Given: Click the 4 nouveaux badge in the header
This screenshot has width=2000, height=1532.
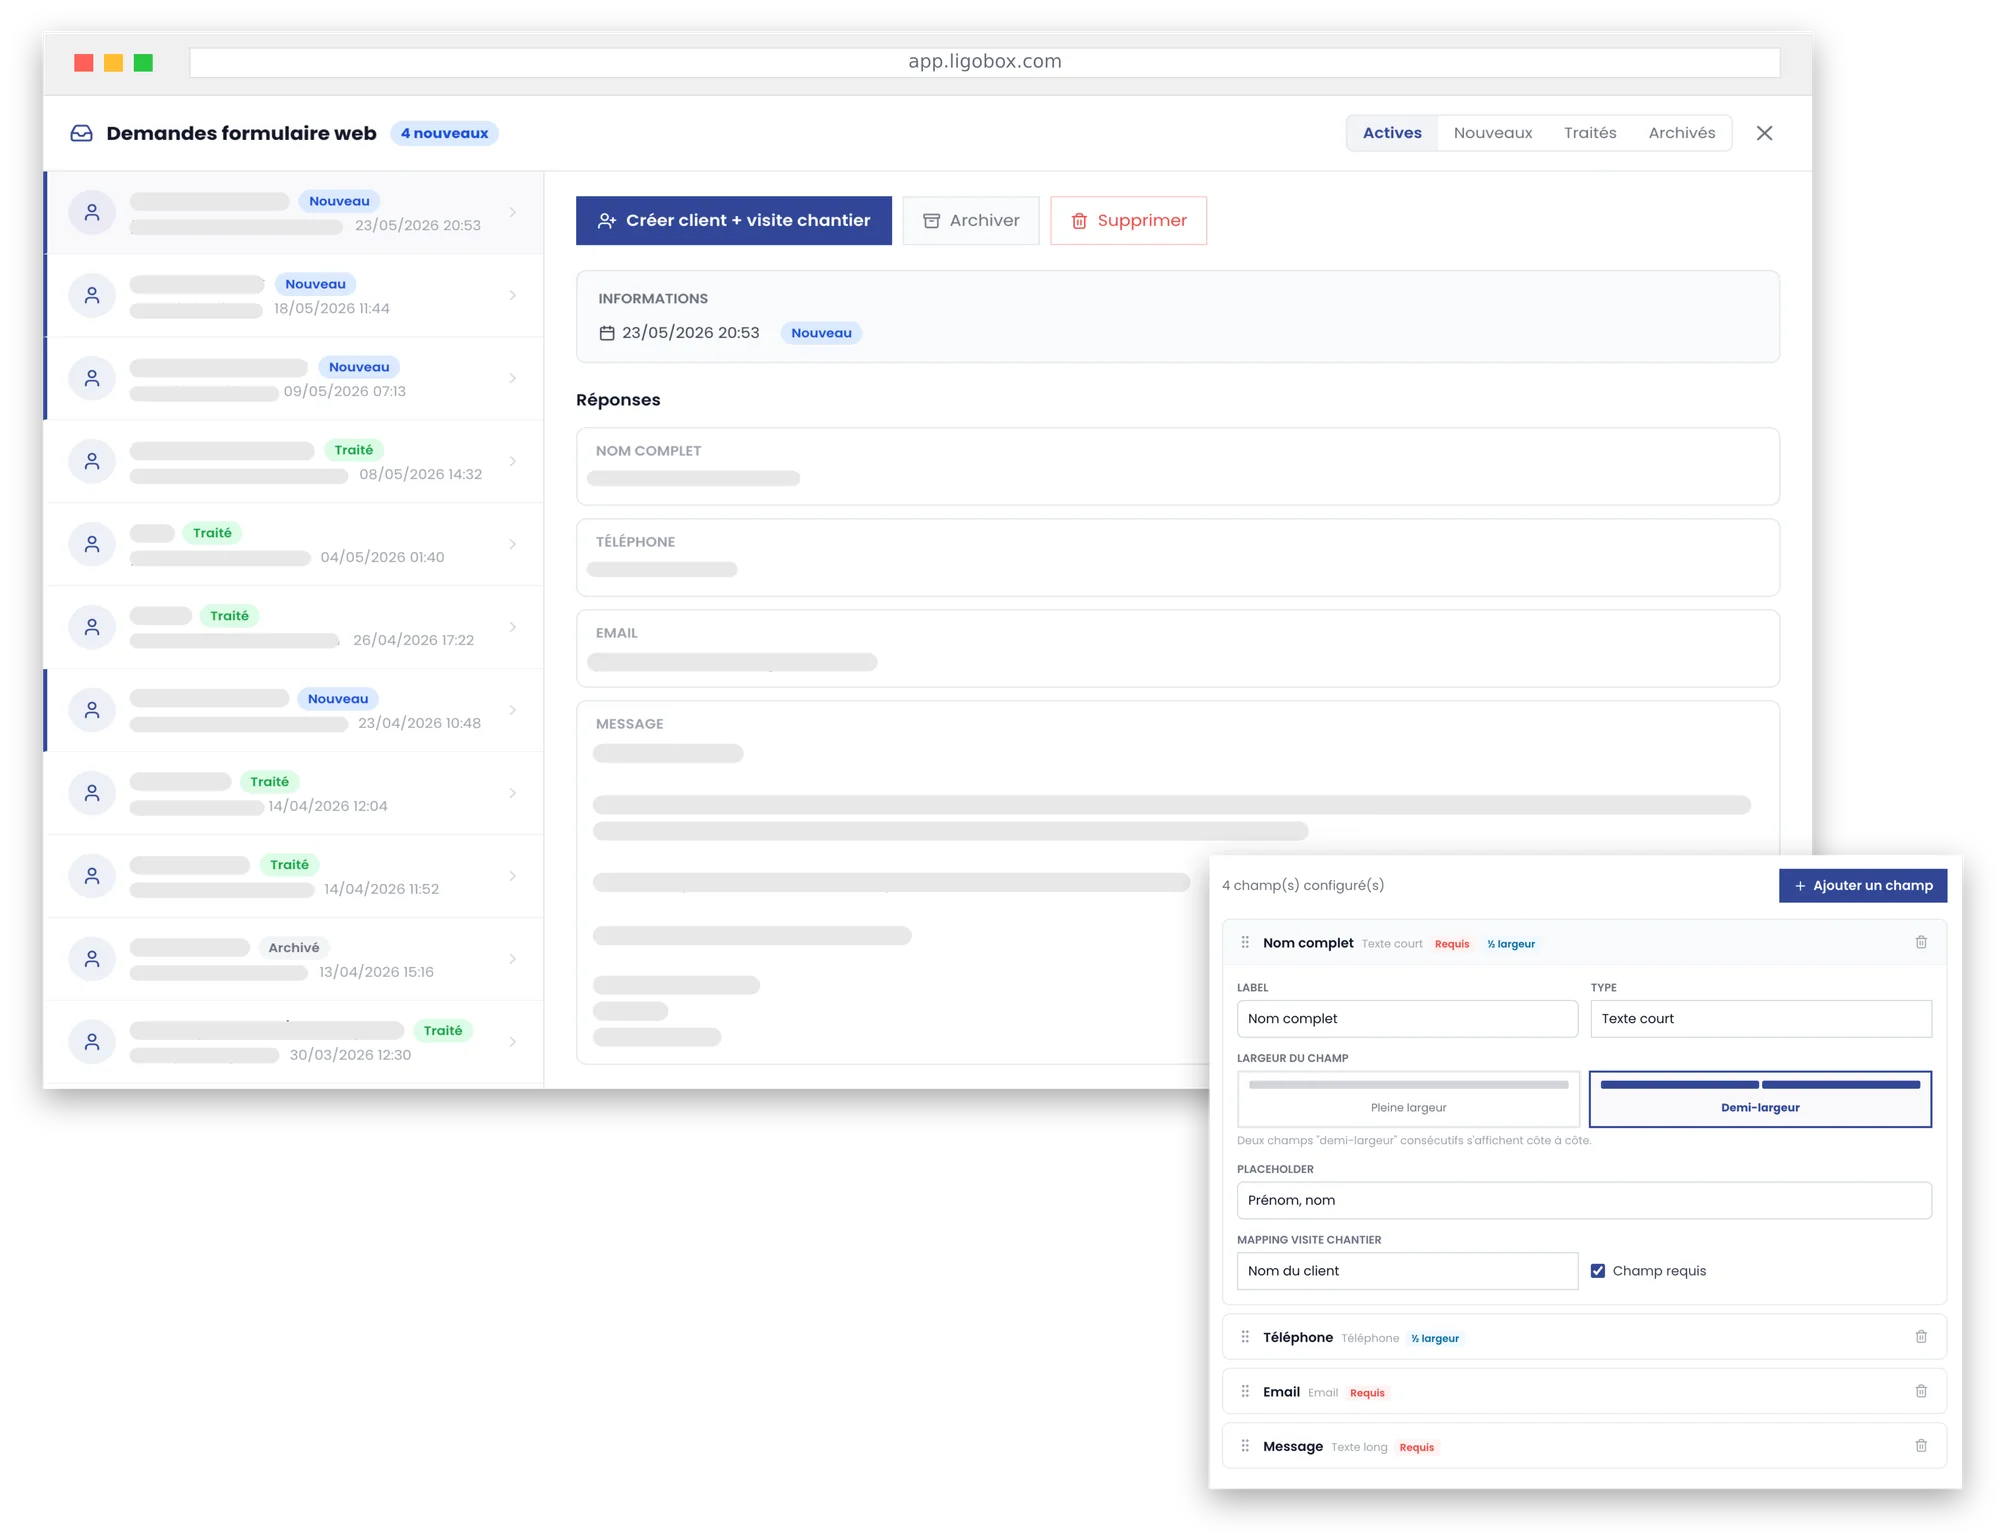Looking at the screenshot, I should tap(444, 133).
